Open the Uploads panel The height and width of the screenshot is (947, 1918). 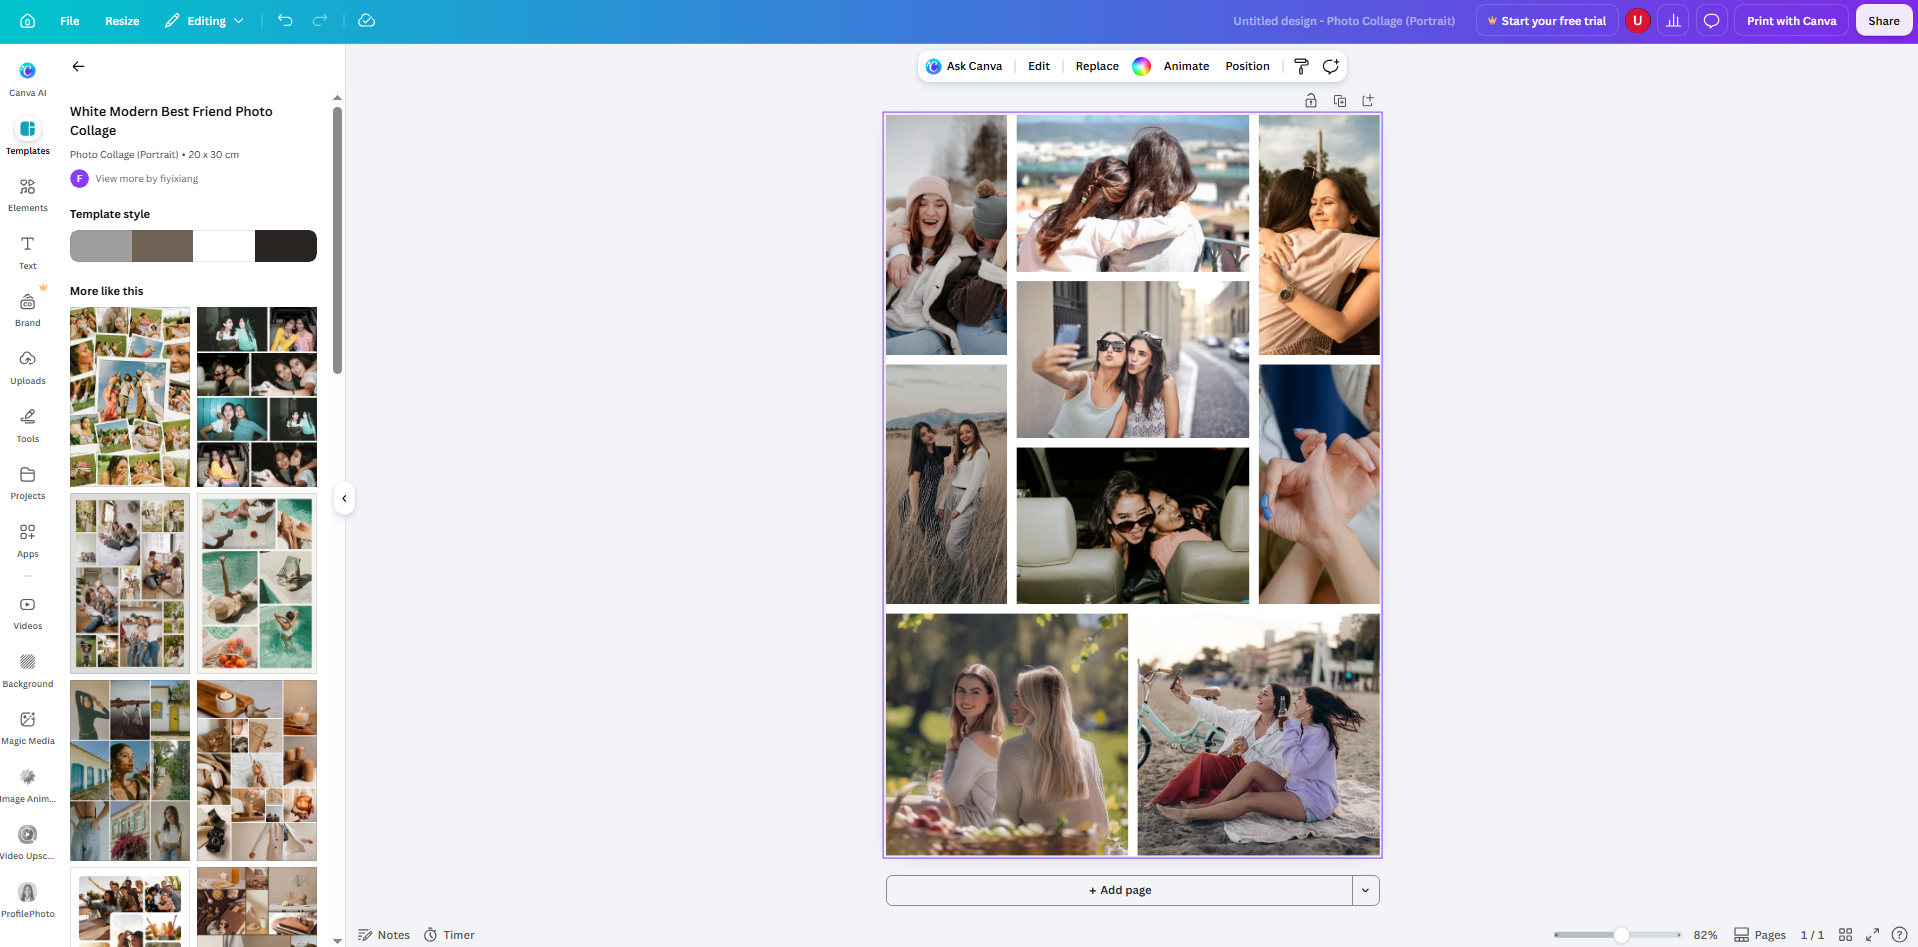(x=28, y=367)
